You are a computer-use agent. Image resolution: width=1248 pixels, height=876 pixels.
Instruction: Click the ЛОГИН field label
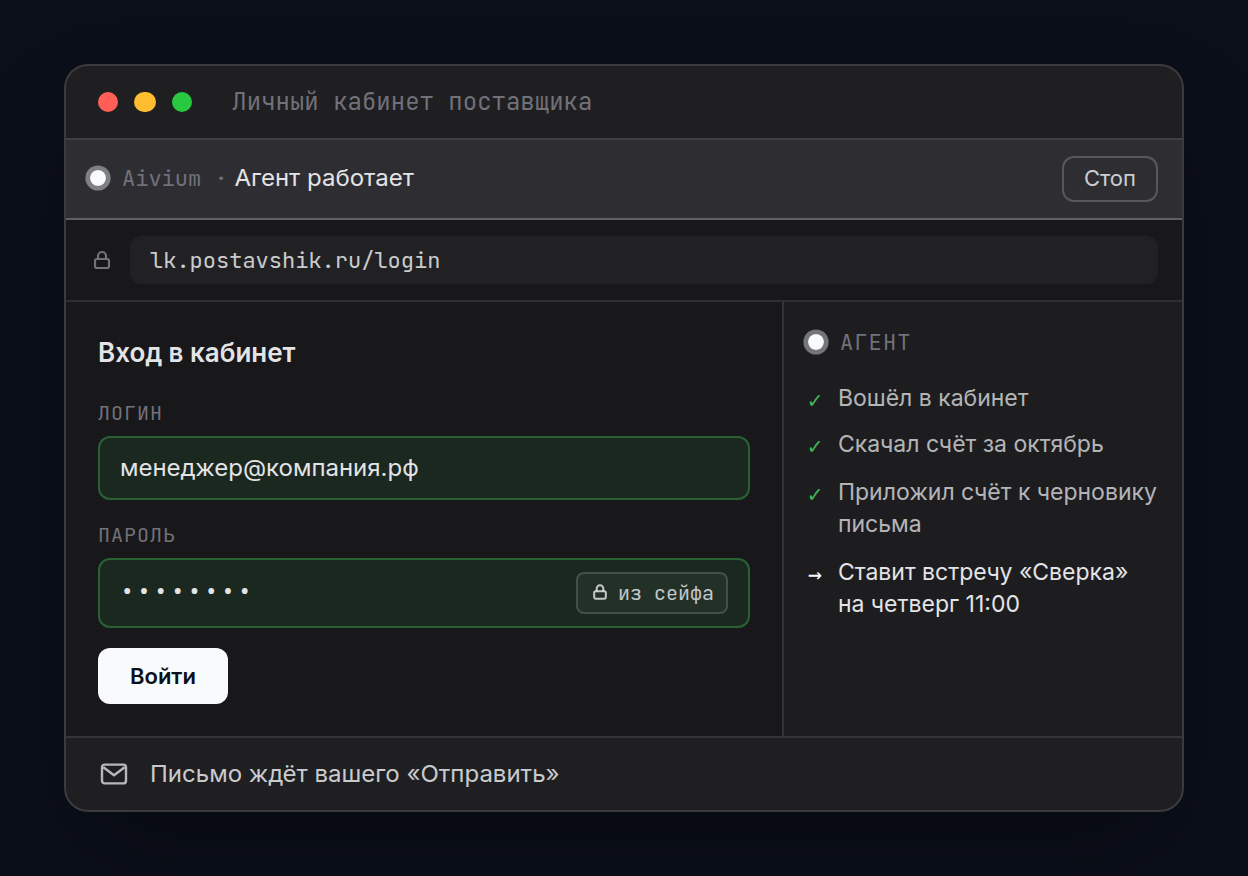[130, 413]
